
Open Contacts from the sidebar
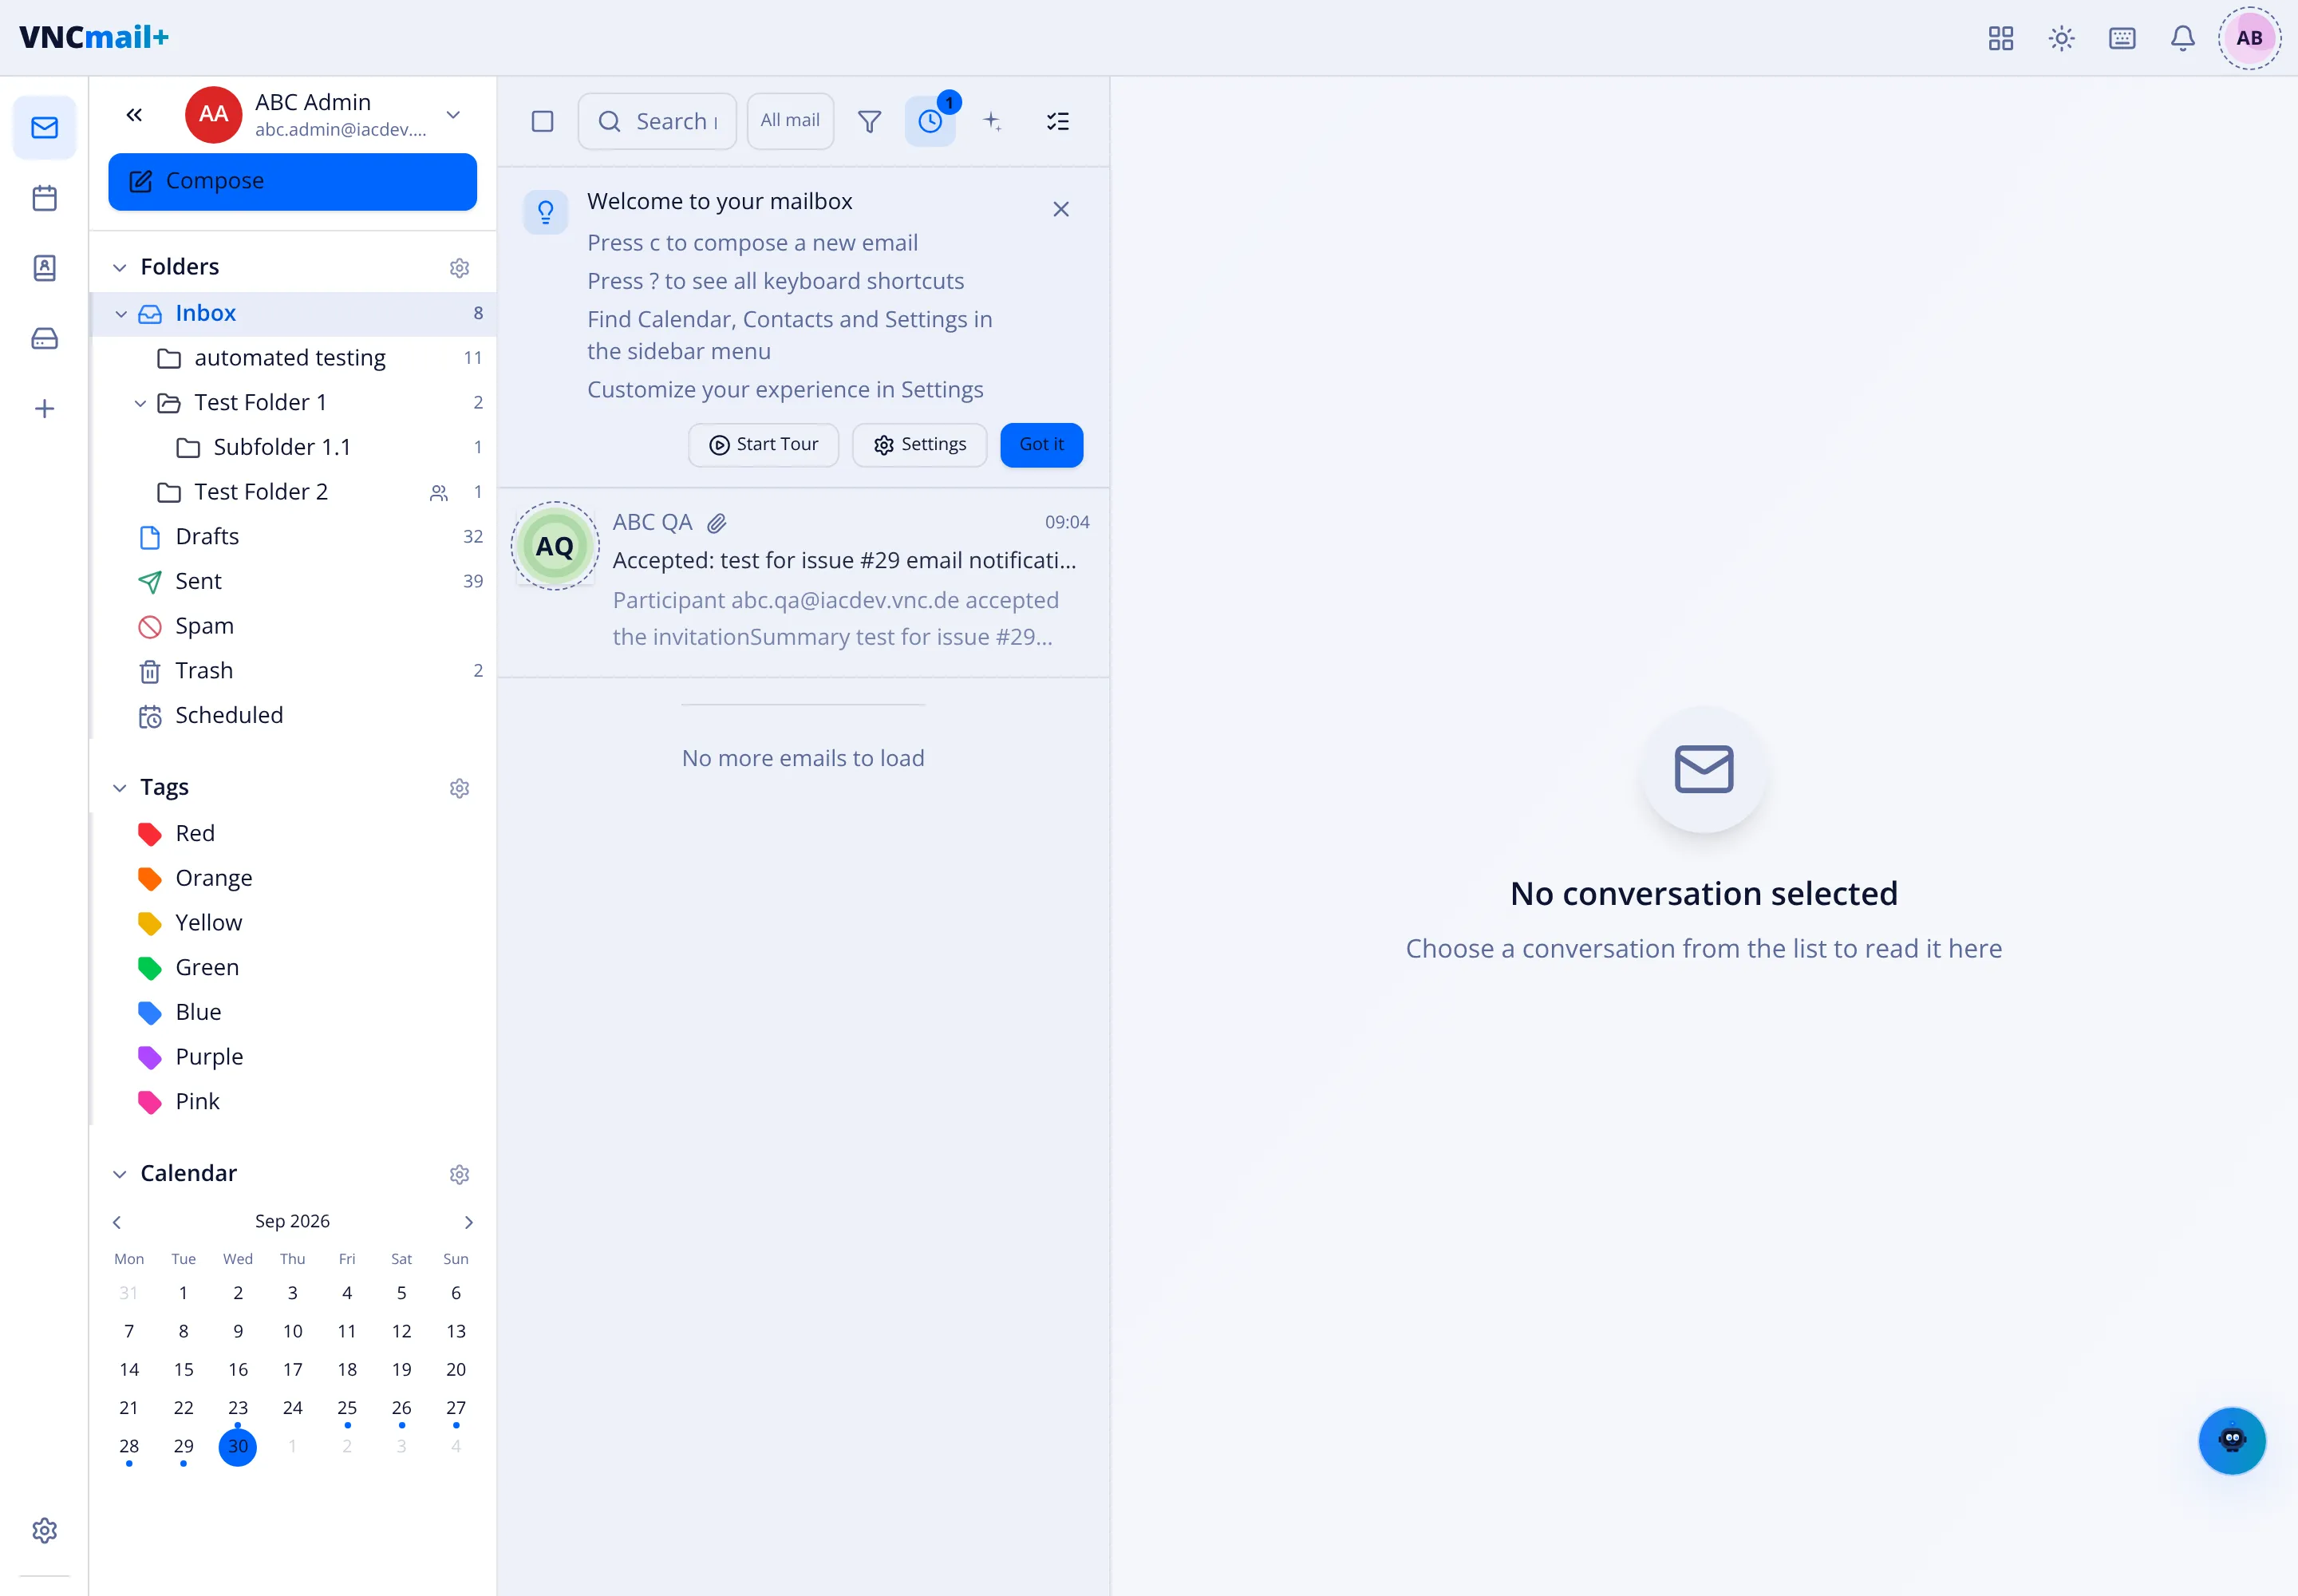pos(44,267)
